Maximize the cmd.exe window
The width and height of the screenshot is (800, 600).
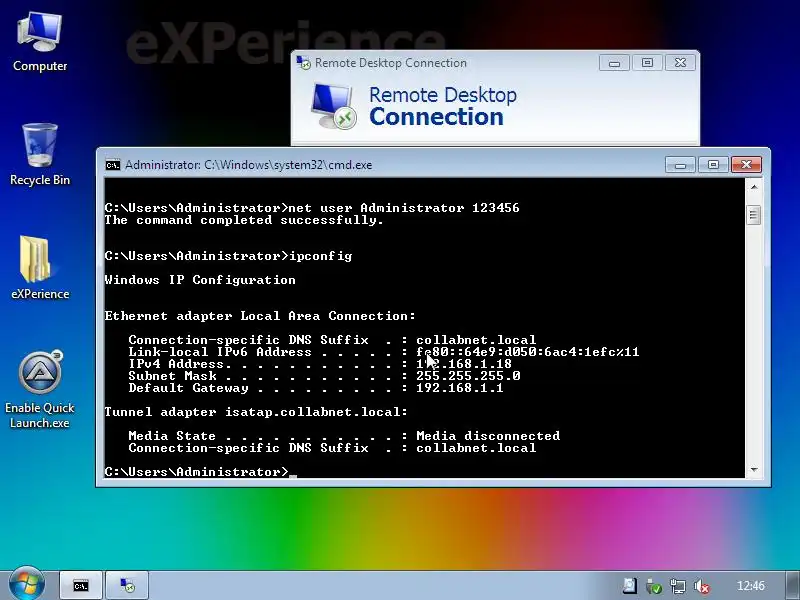click(x=713, y=165)
